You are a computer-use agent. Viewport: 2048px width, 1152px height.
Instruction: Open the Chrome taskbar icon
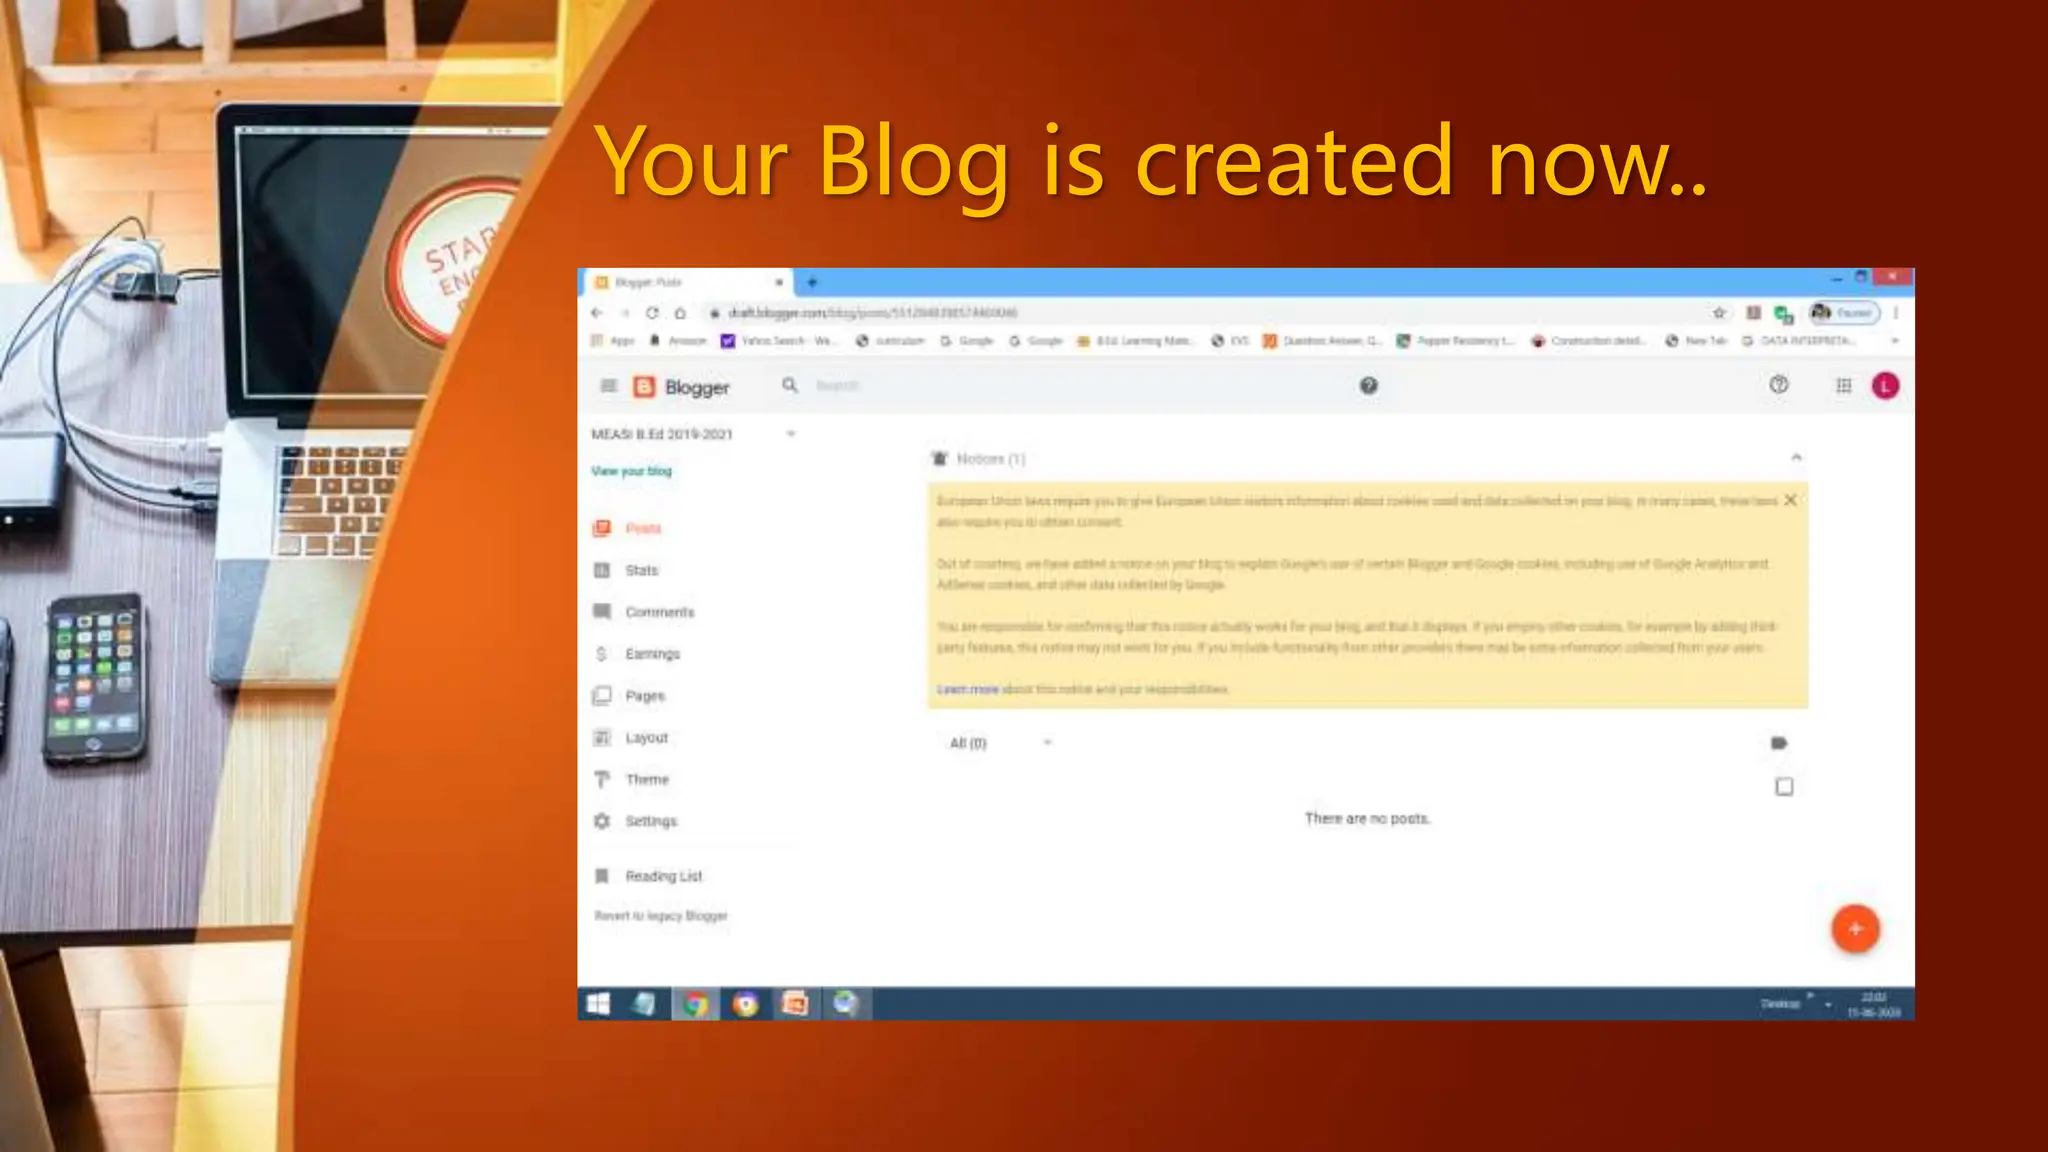696,1004
